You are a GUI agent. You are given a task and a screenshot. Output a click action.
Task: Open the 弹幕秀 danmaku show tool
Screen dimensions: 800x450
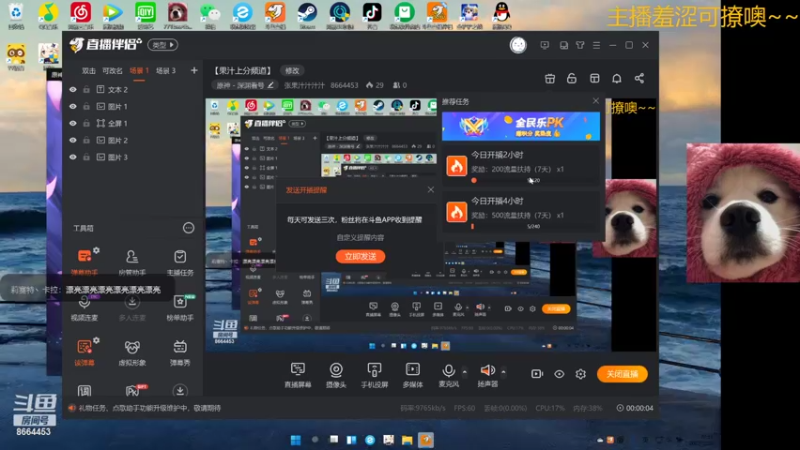[x=180, y=352]
